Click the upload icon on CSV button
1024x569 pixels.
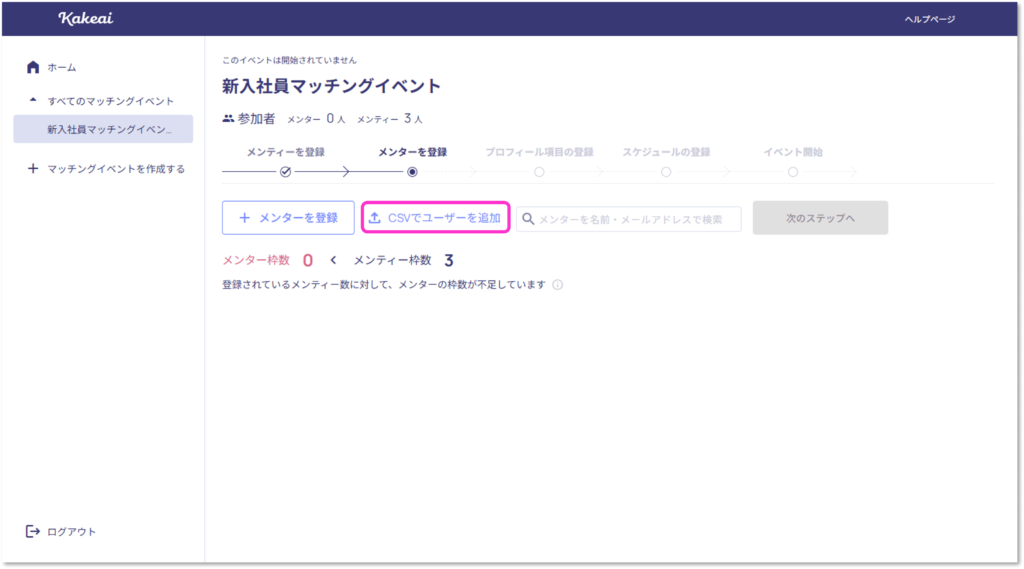coord(375,218)
